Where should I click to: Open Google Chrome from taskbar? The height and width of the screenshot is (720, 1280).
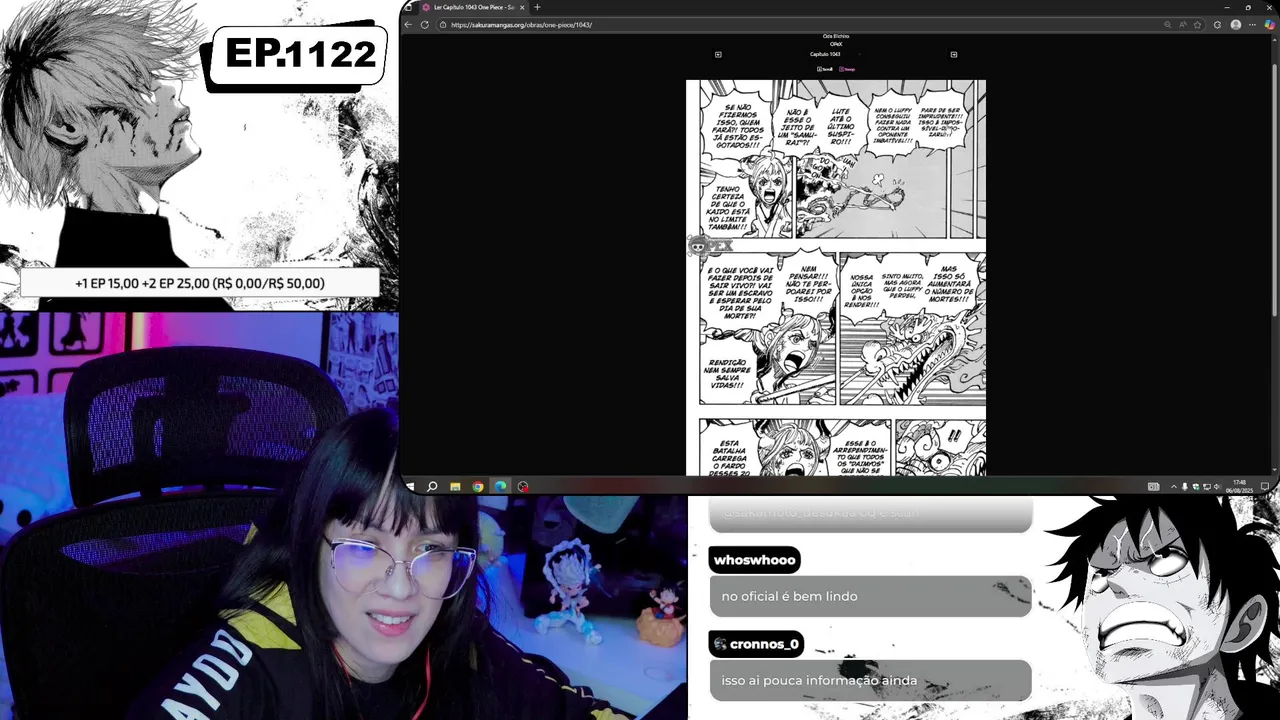[x=478, y=486]
